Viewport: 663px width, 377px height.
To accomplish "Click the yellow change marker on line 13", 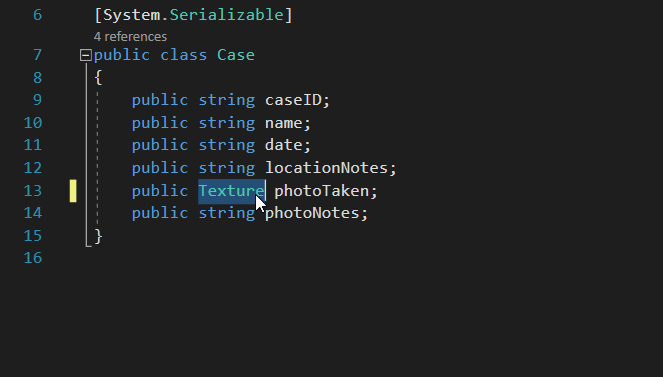I will pos(73,191).
